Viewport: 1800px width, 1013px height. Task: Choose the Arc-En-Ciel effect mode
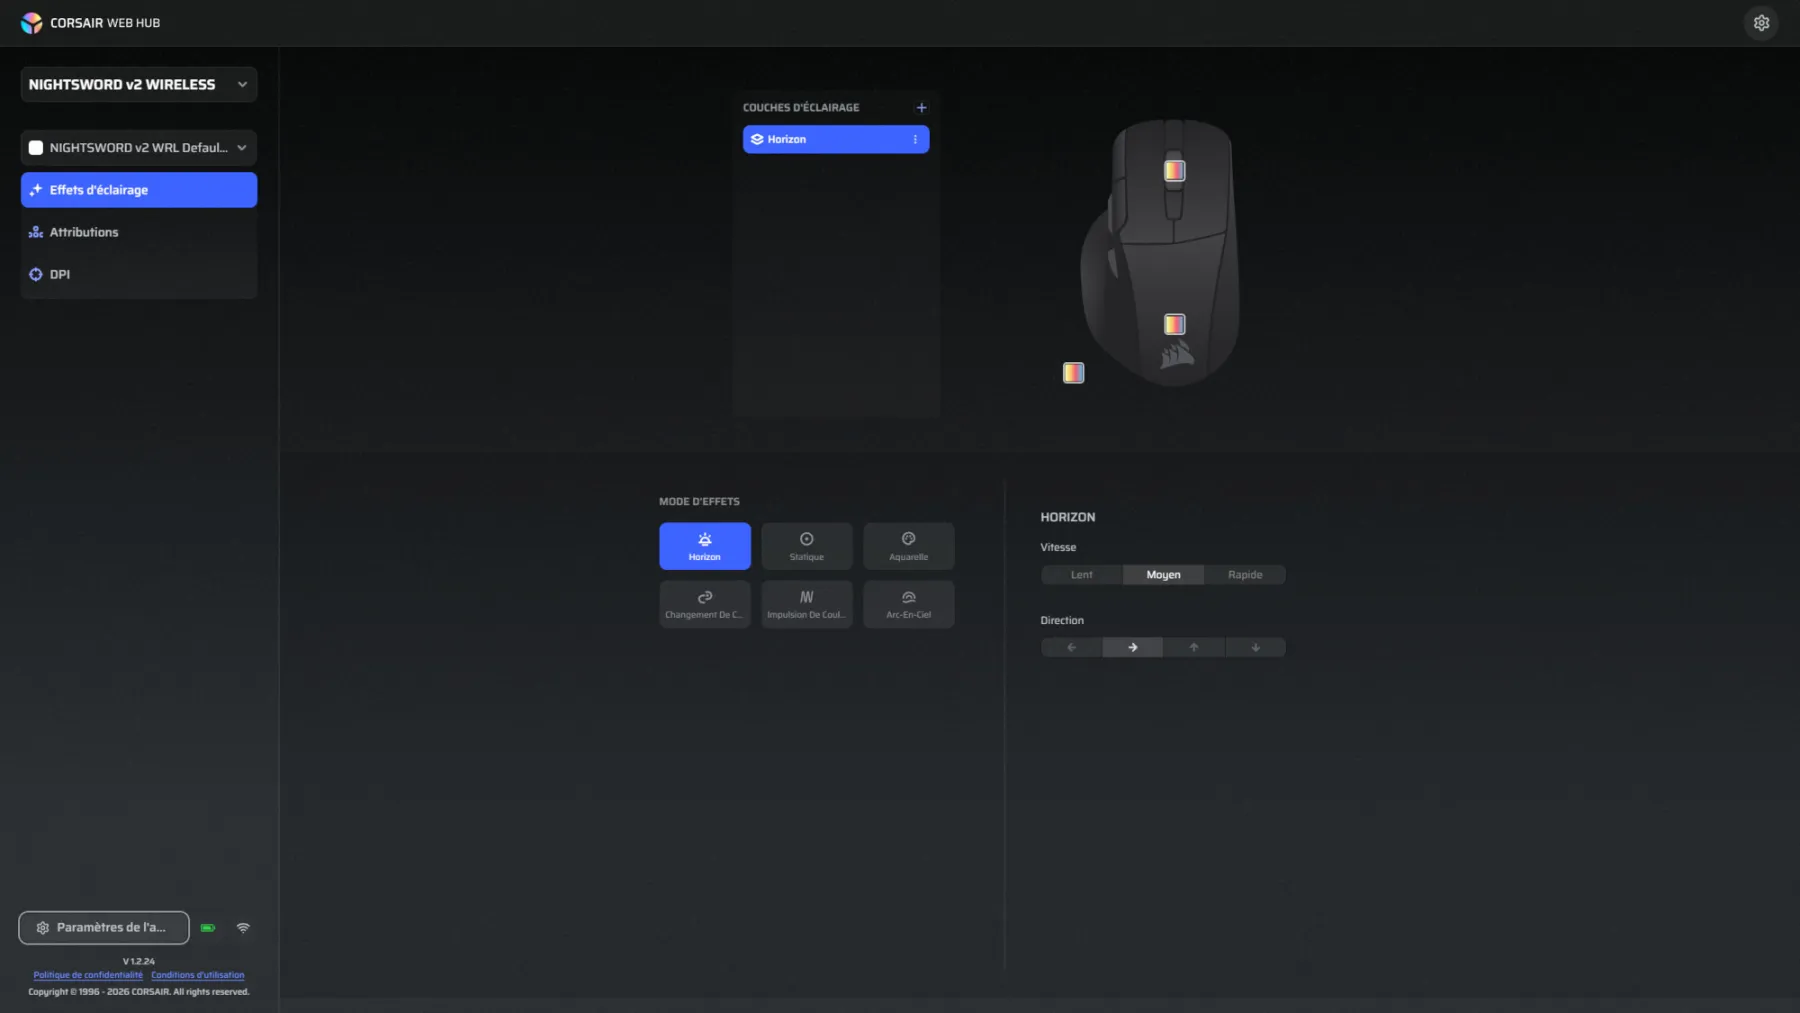(909, 604)
